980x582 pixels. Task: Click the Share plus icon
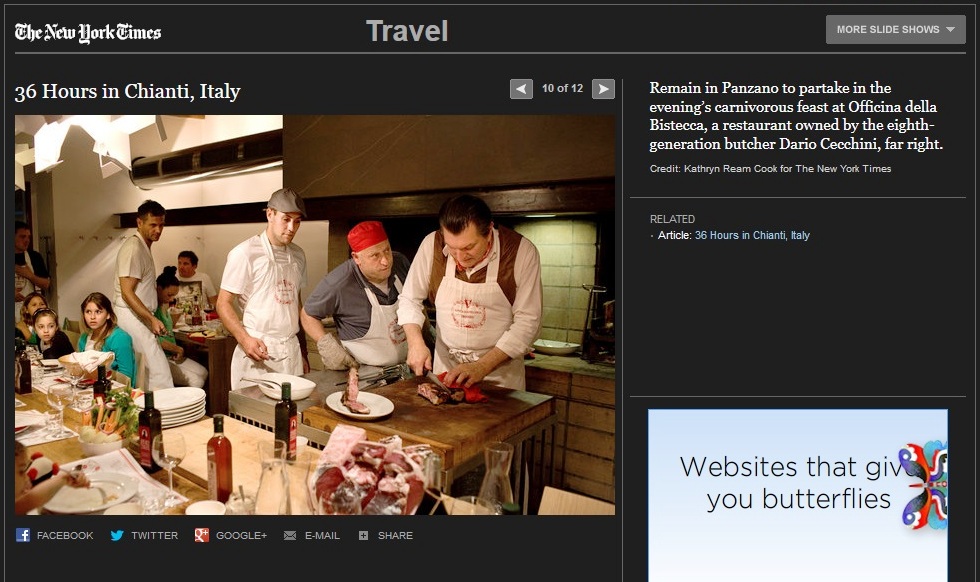tap(363, 535)
